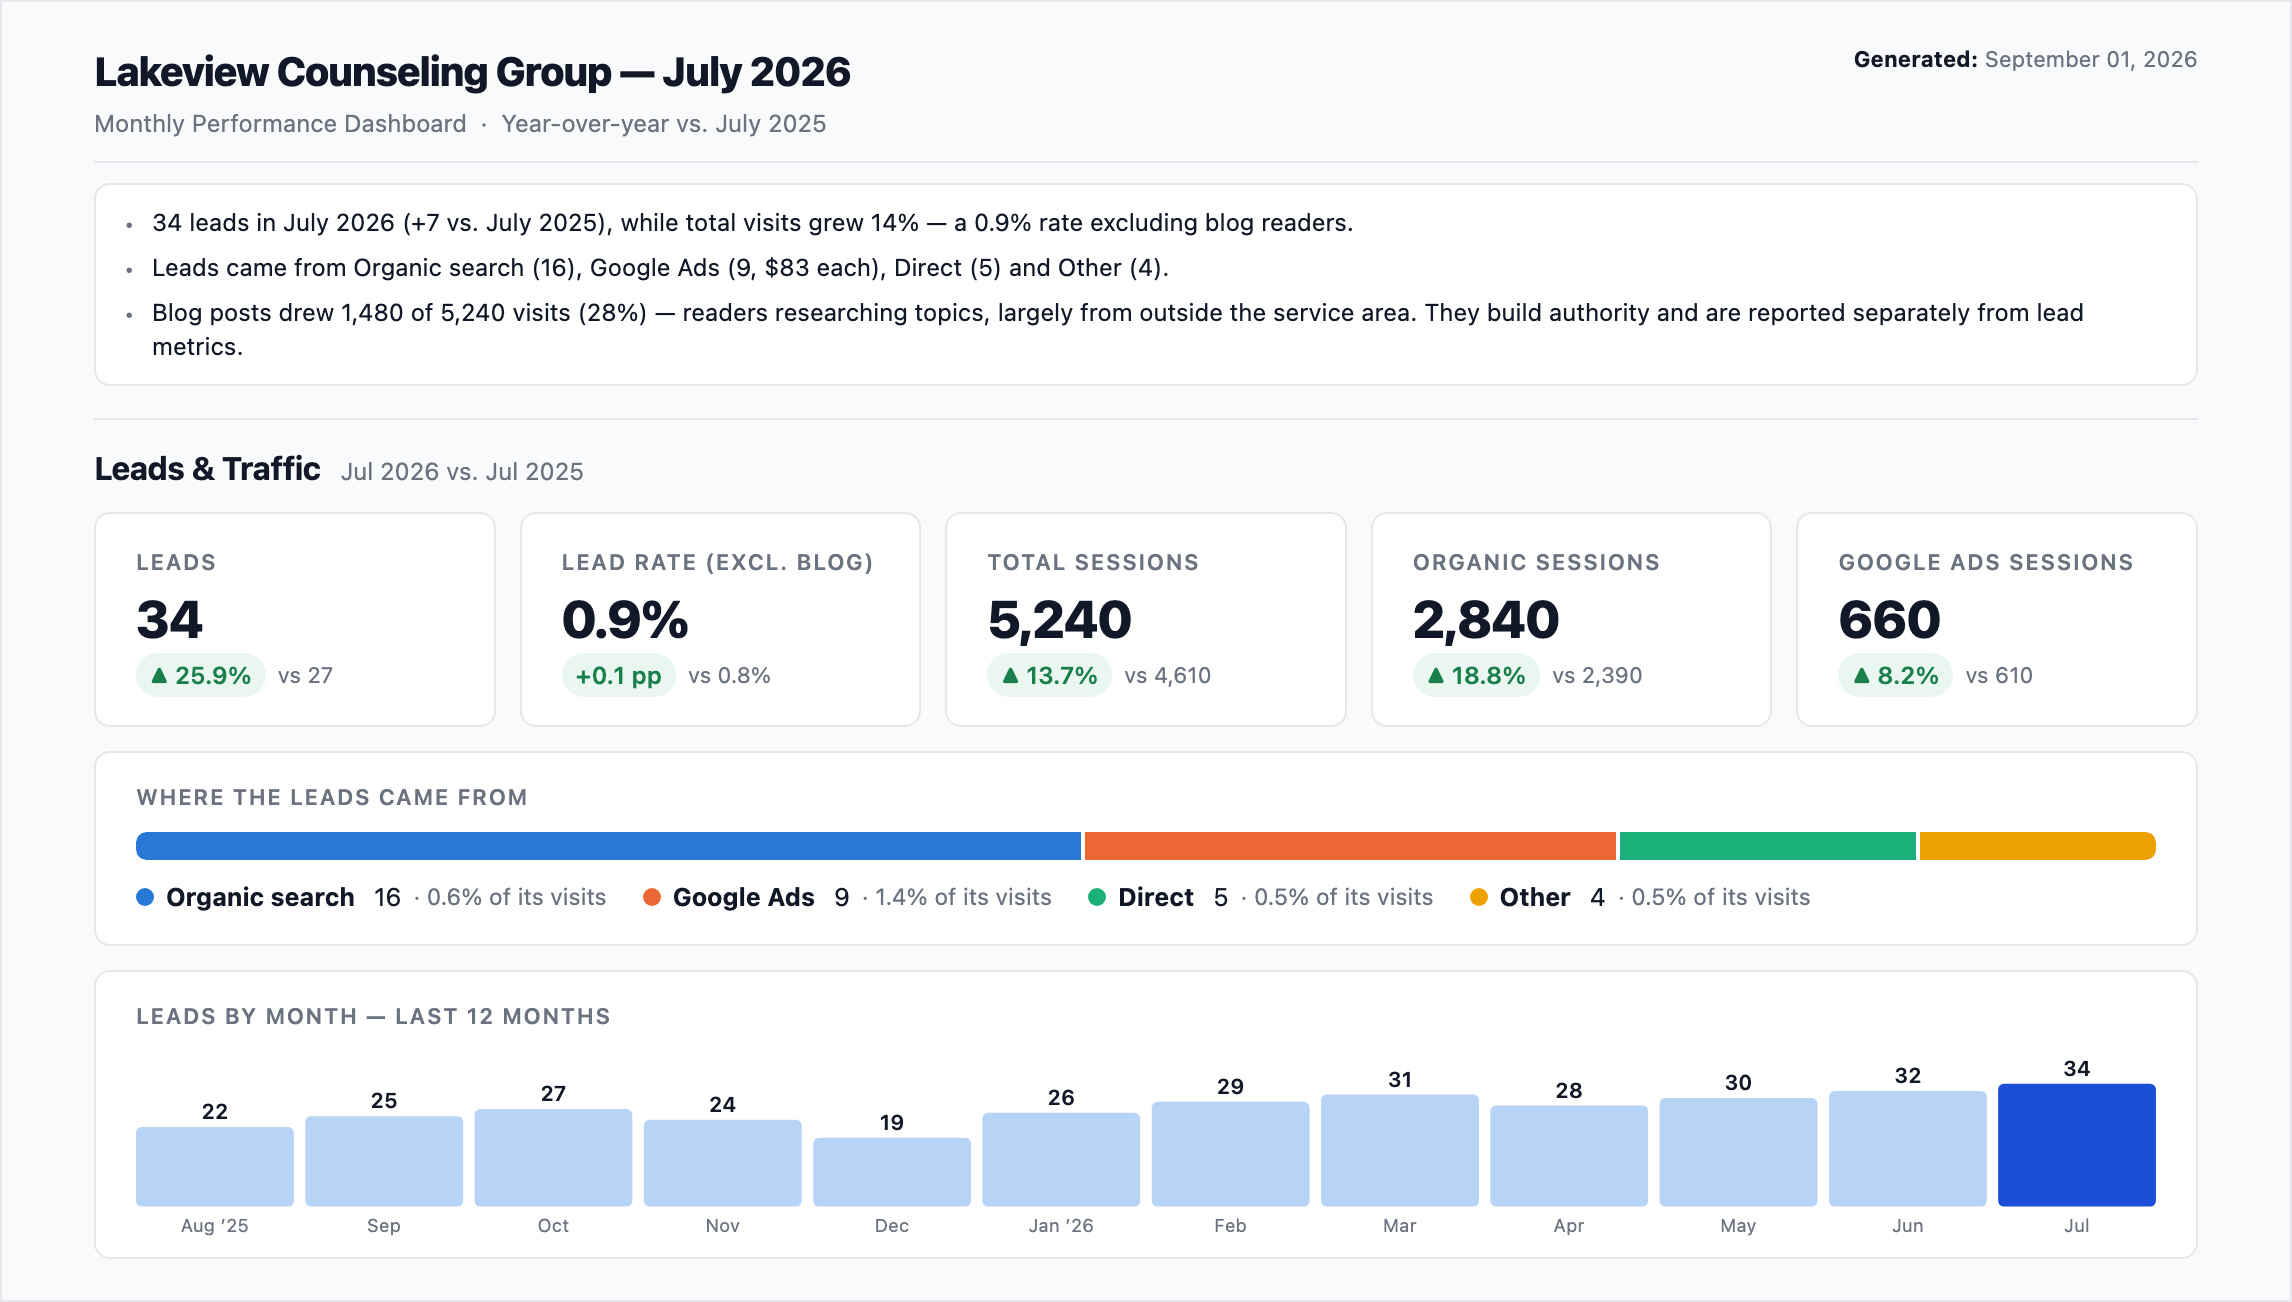Click the 'TOTAL SESSIONS' card label

(x=1093, y=563)
